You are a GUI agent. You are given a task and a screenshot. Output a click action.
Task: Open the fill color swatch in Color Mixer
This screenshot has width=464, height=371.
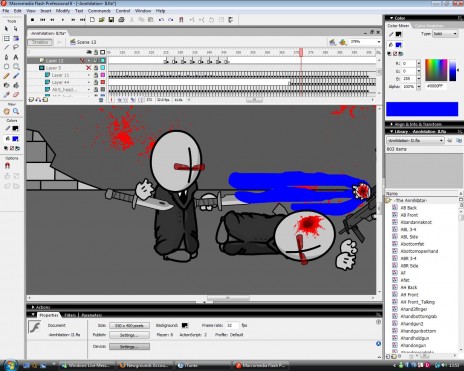coord(398,45)
